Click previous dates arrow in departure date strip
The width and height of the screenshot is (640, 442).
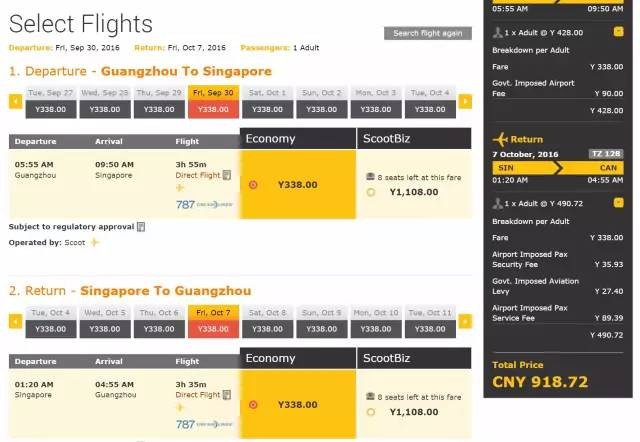pos(15,101)
